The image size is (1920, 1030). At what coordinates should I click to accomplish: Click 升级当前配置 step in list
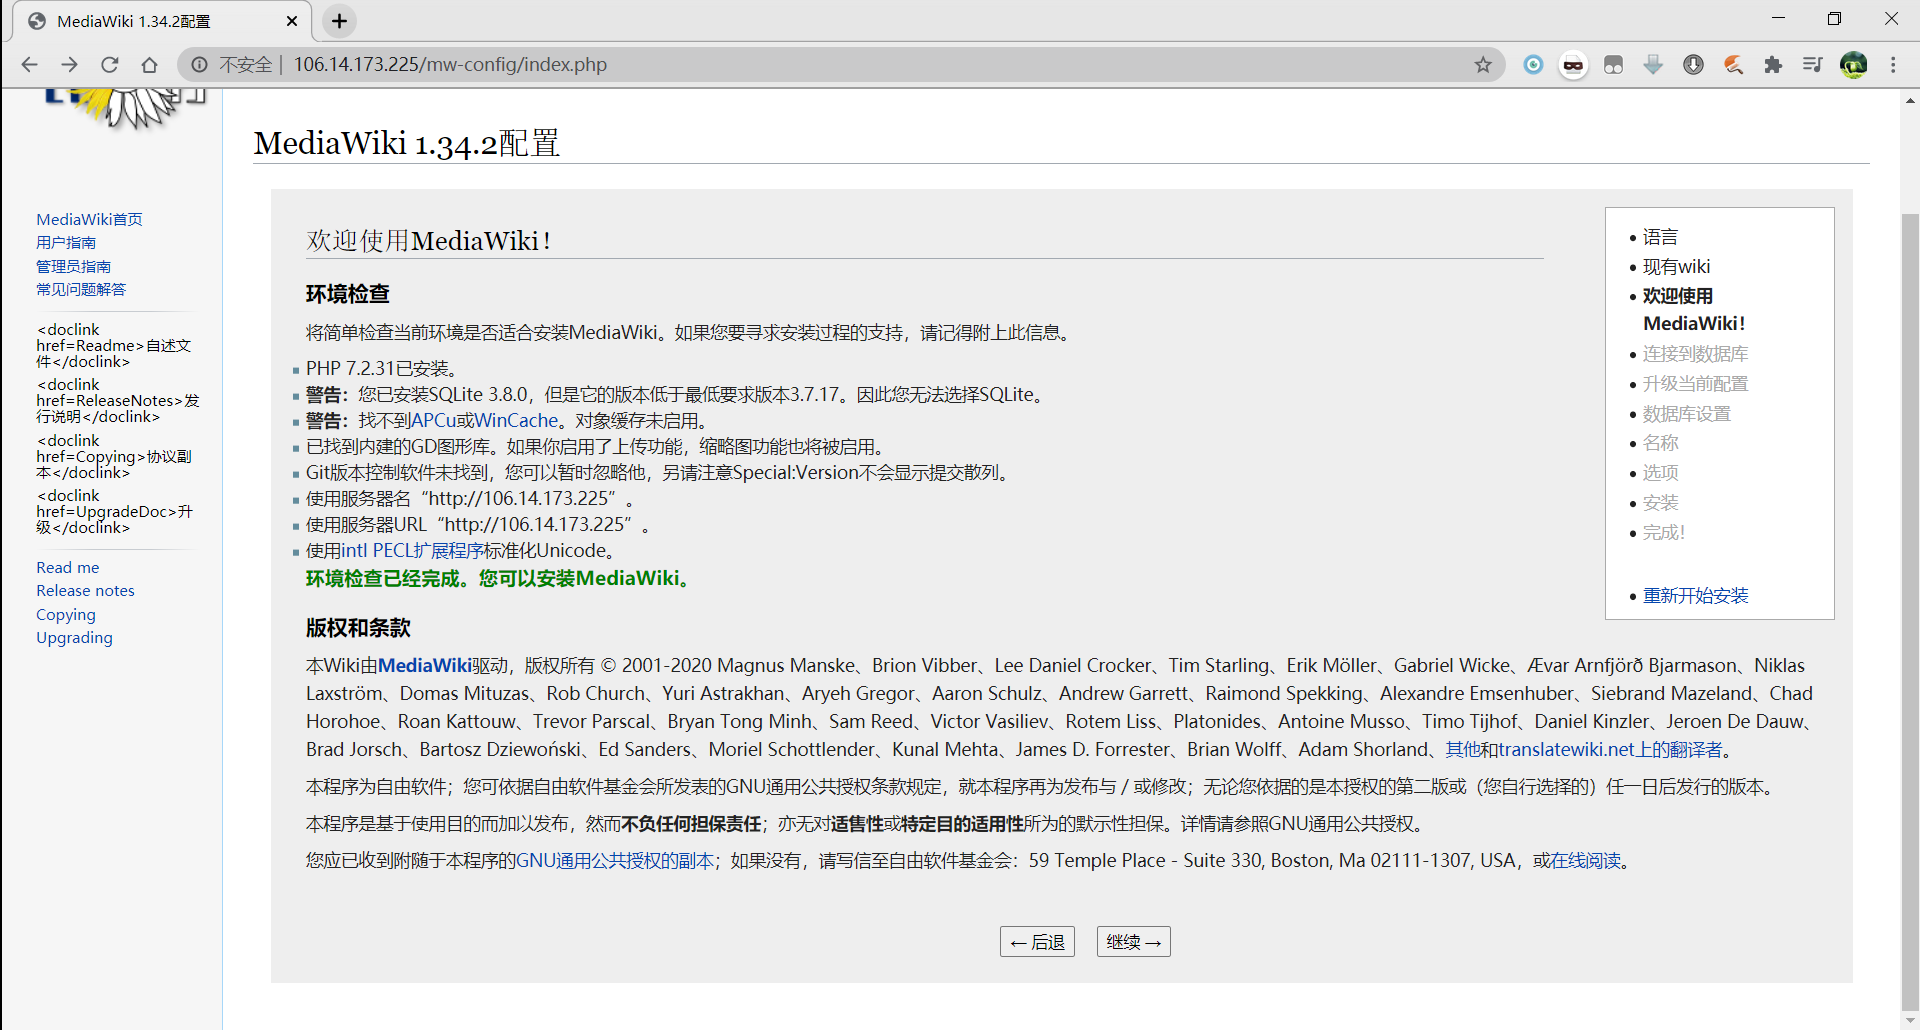click(1695, 384)
